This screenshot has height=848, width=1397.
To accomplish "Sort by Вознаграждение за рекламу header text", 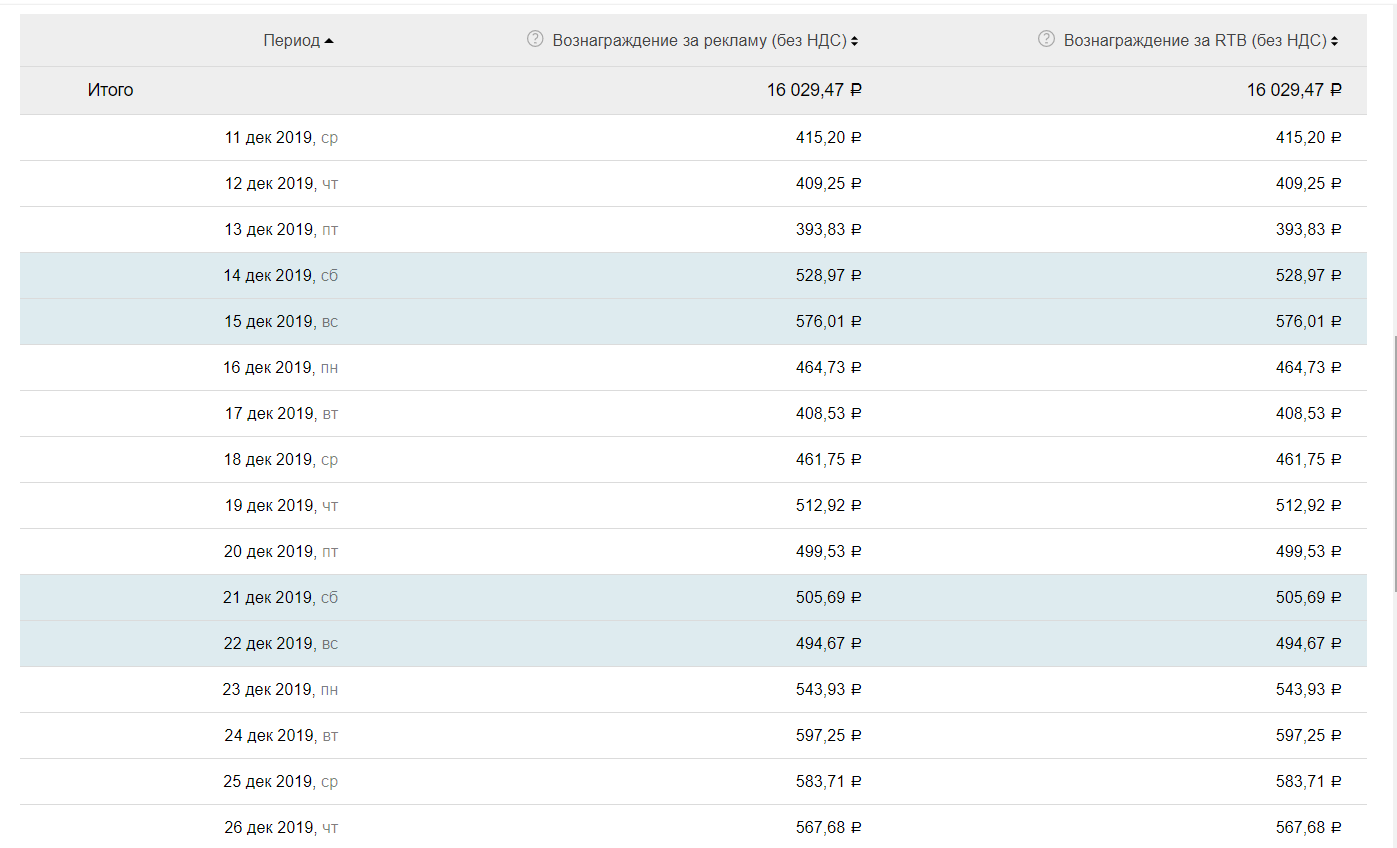I will pyautogui.click(x=699, y=41).
